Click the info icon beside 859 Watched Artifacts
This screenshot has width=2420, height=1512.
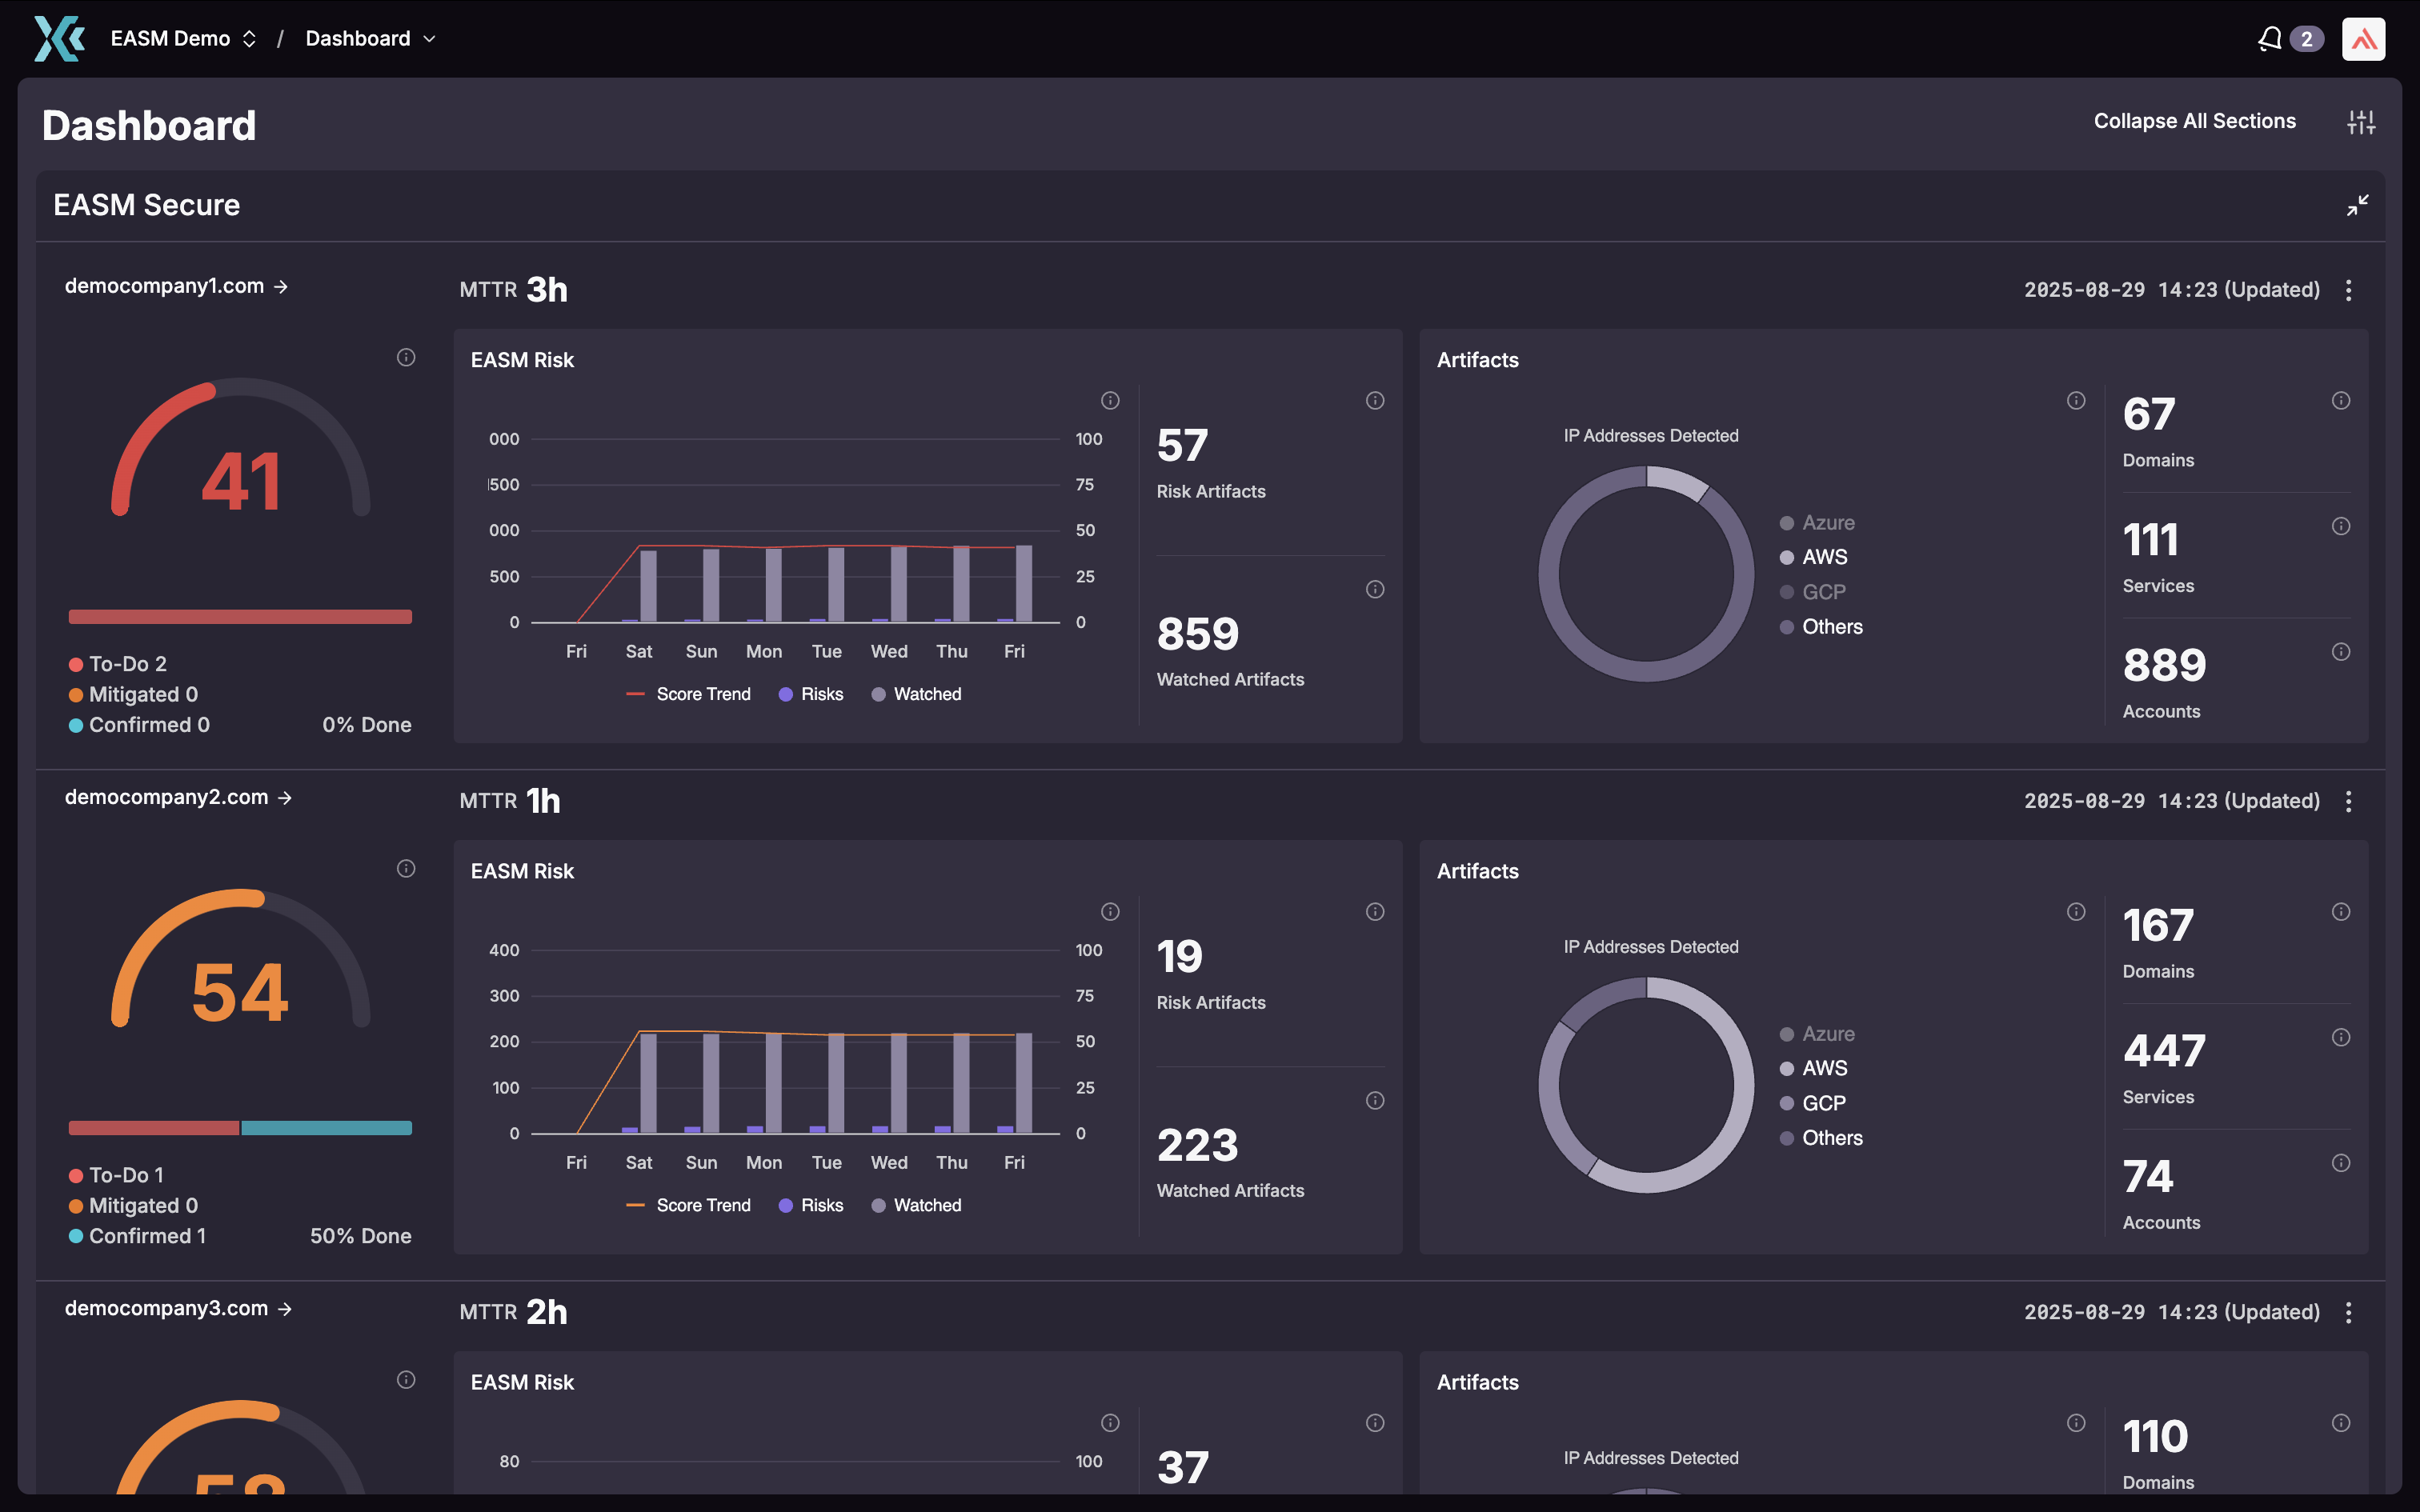click(1375, 589)
